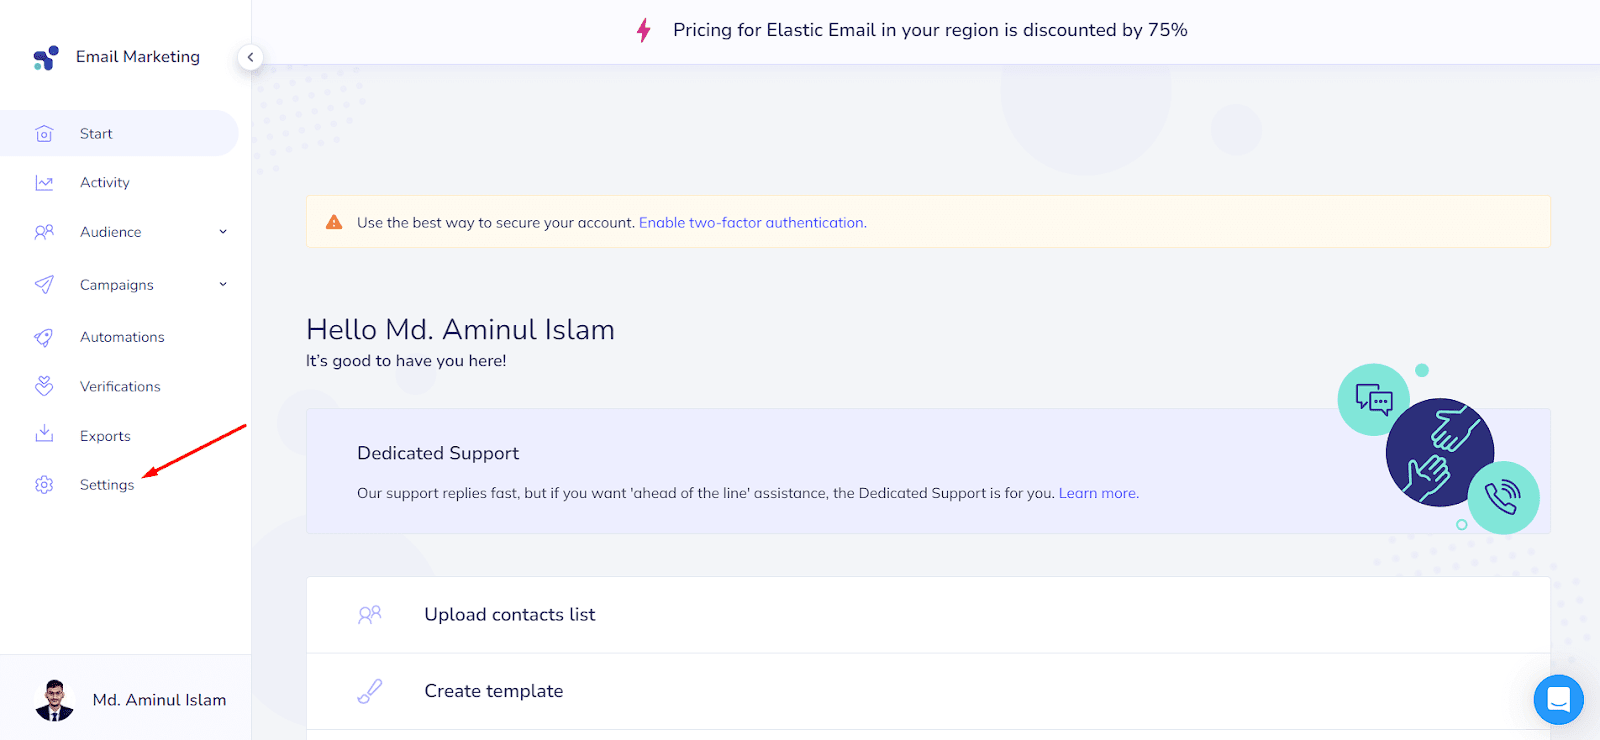The width and height of the screenshot is (1600, 740).
Task: Go to the Verifications page
Action: (x=120, y=387)
